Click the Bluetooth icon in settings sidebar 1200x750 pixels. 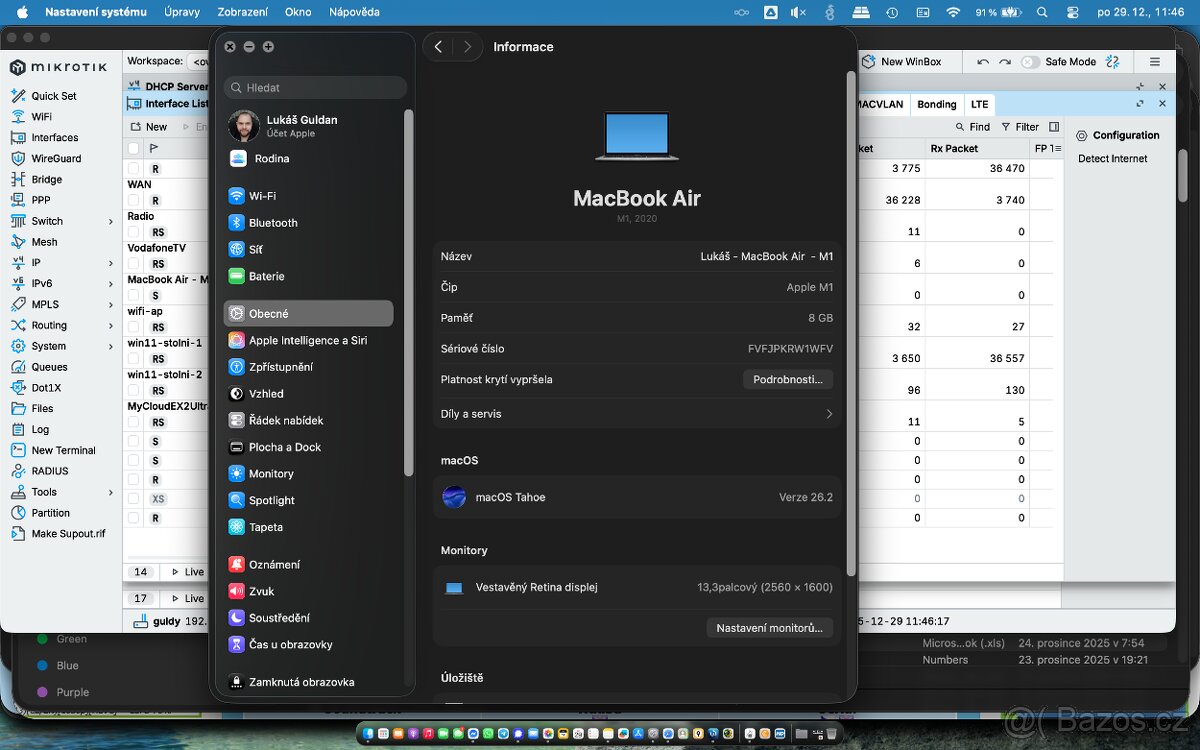click(x=236, y=223)
